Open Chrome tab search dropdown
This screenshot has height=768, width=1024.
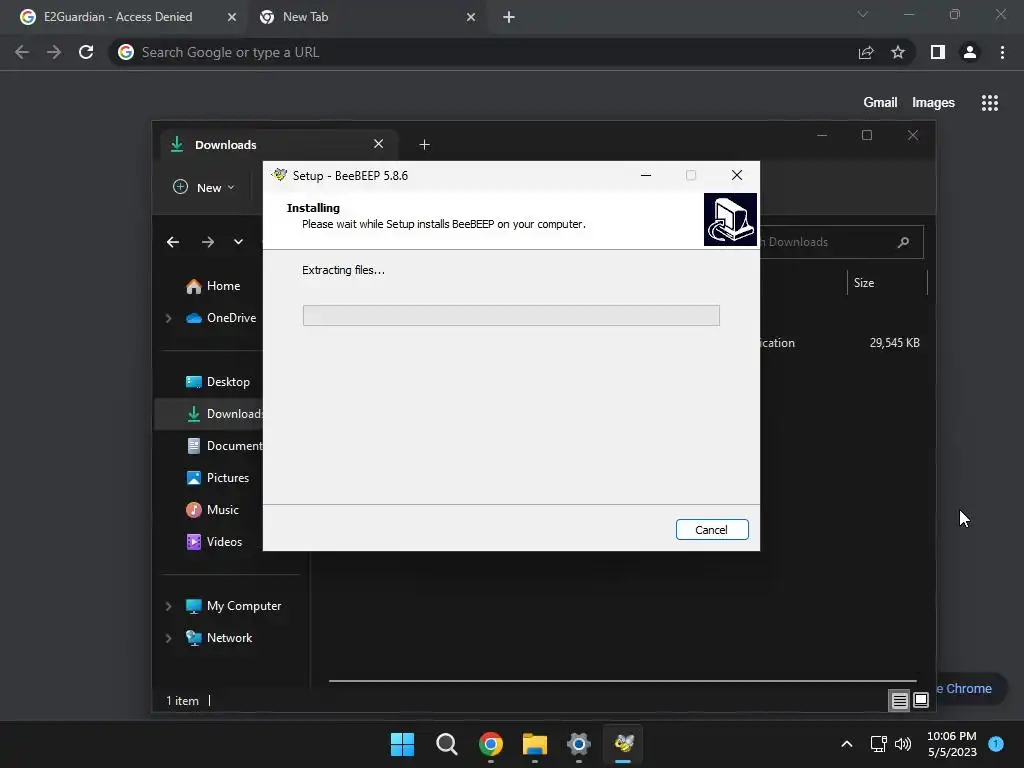click(863, 14)
